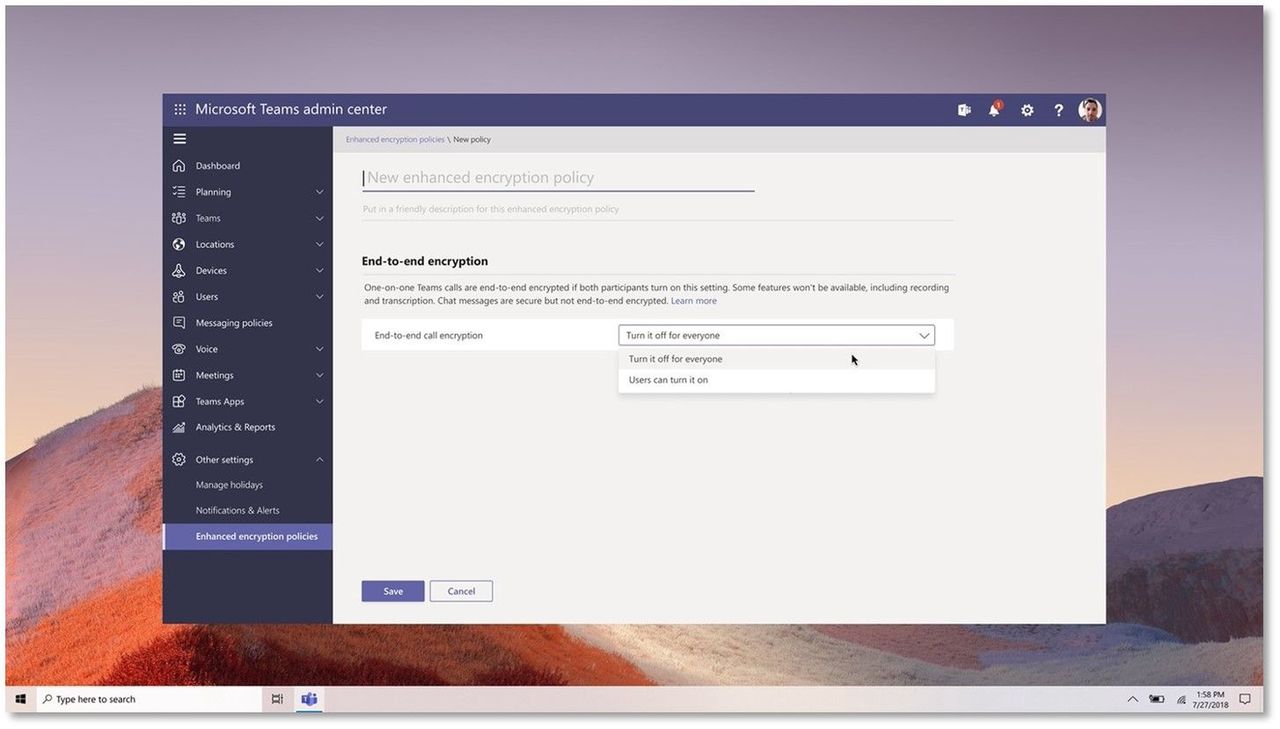Open notifications bell in header

pyautogui.click(x=995, y=110)
